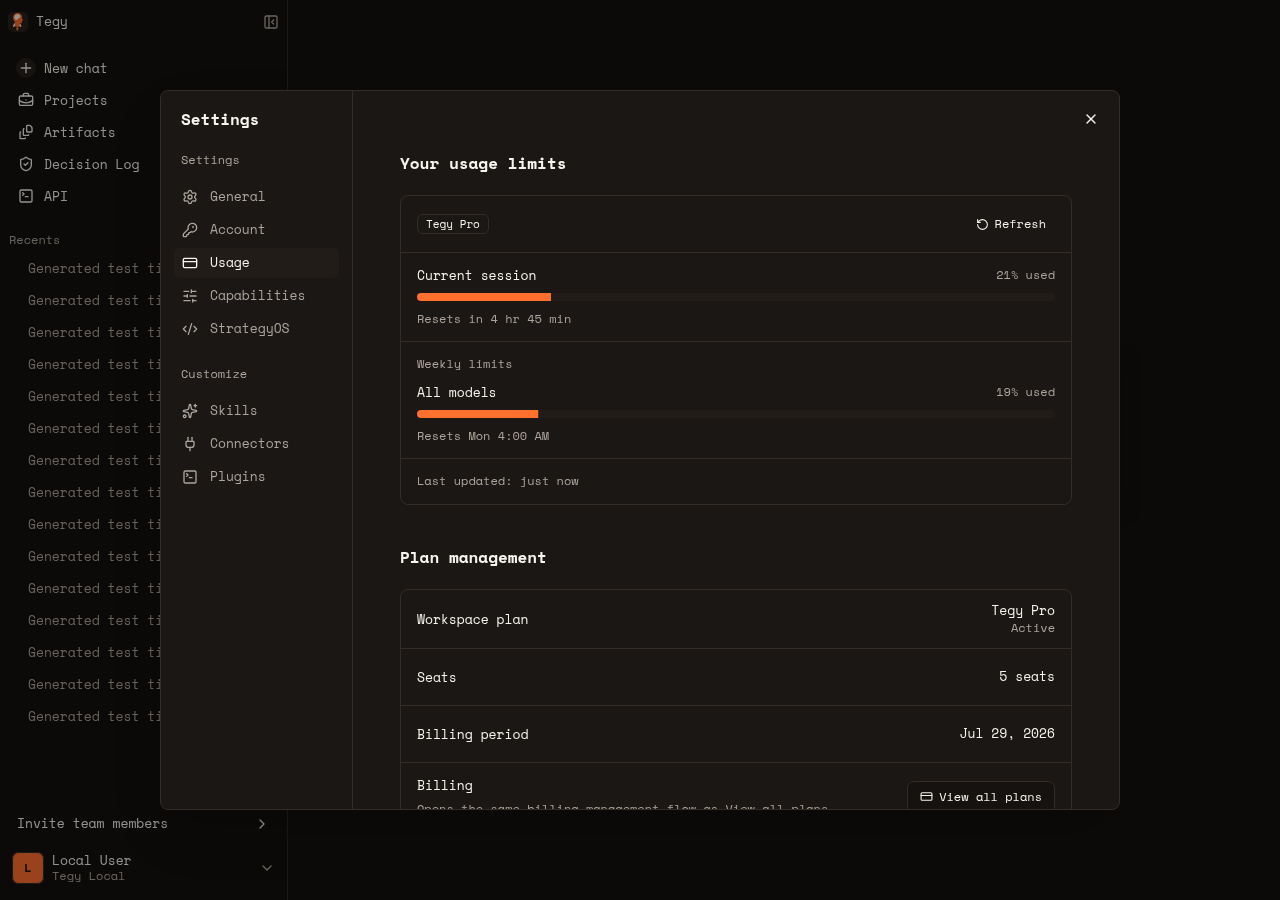The width and height of the screenshot is (1280, 900).
Task: Click the 'Weekly limits' label
Action: [464, 364]
